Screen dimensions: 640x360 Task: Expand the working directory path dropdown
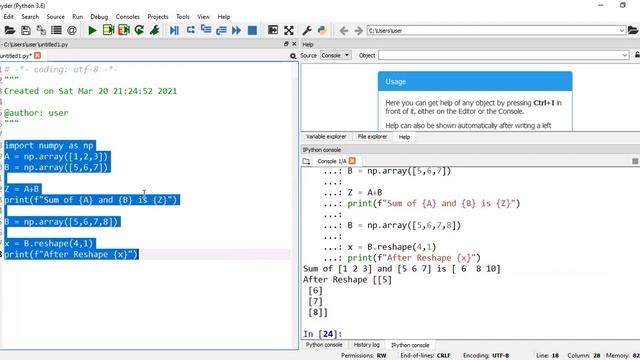pyautogui.click(x=622, y=31)
